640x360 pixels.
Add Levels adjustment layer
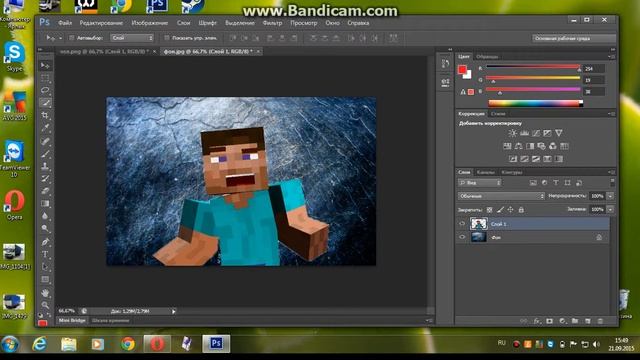[524, 133]
